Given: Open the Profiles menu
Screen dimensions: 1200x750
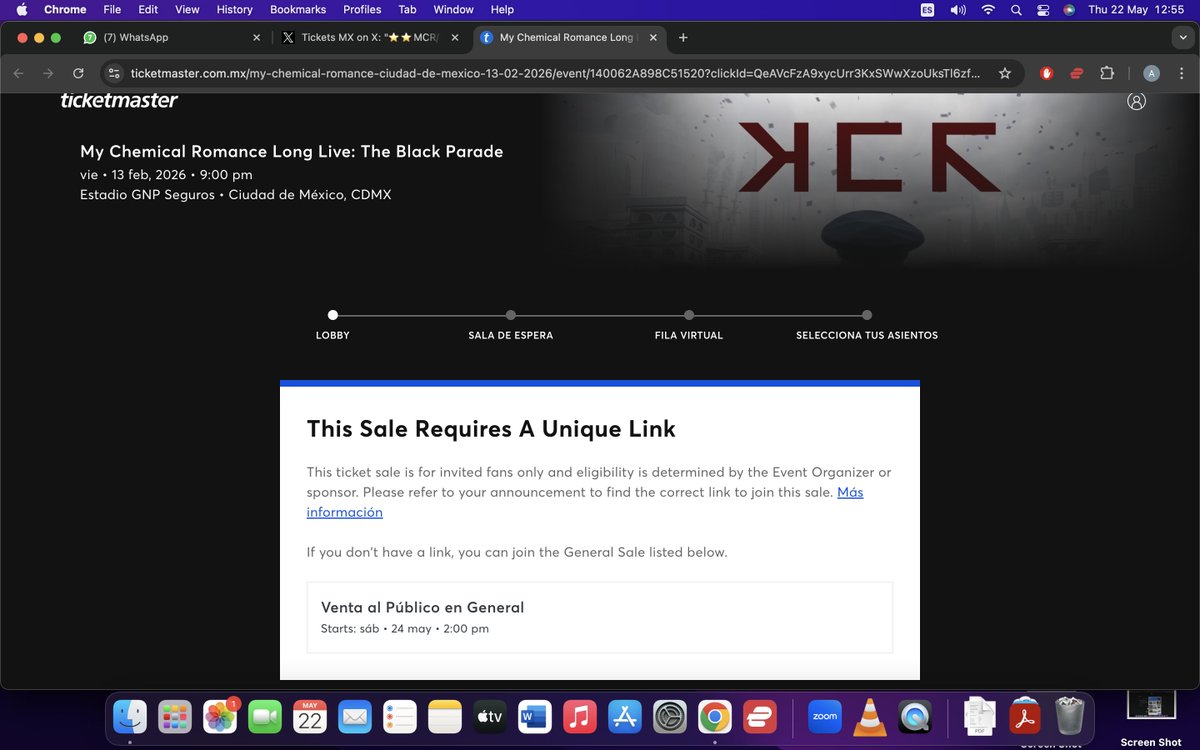Looking at the screenshot, I should coord(362,9).
